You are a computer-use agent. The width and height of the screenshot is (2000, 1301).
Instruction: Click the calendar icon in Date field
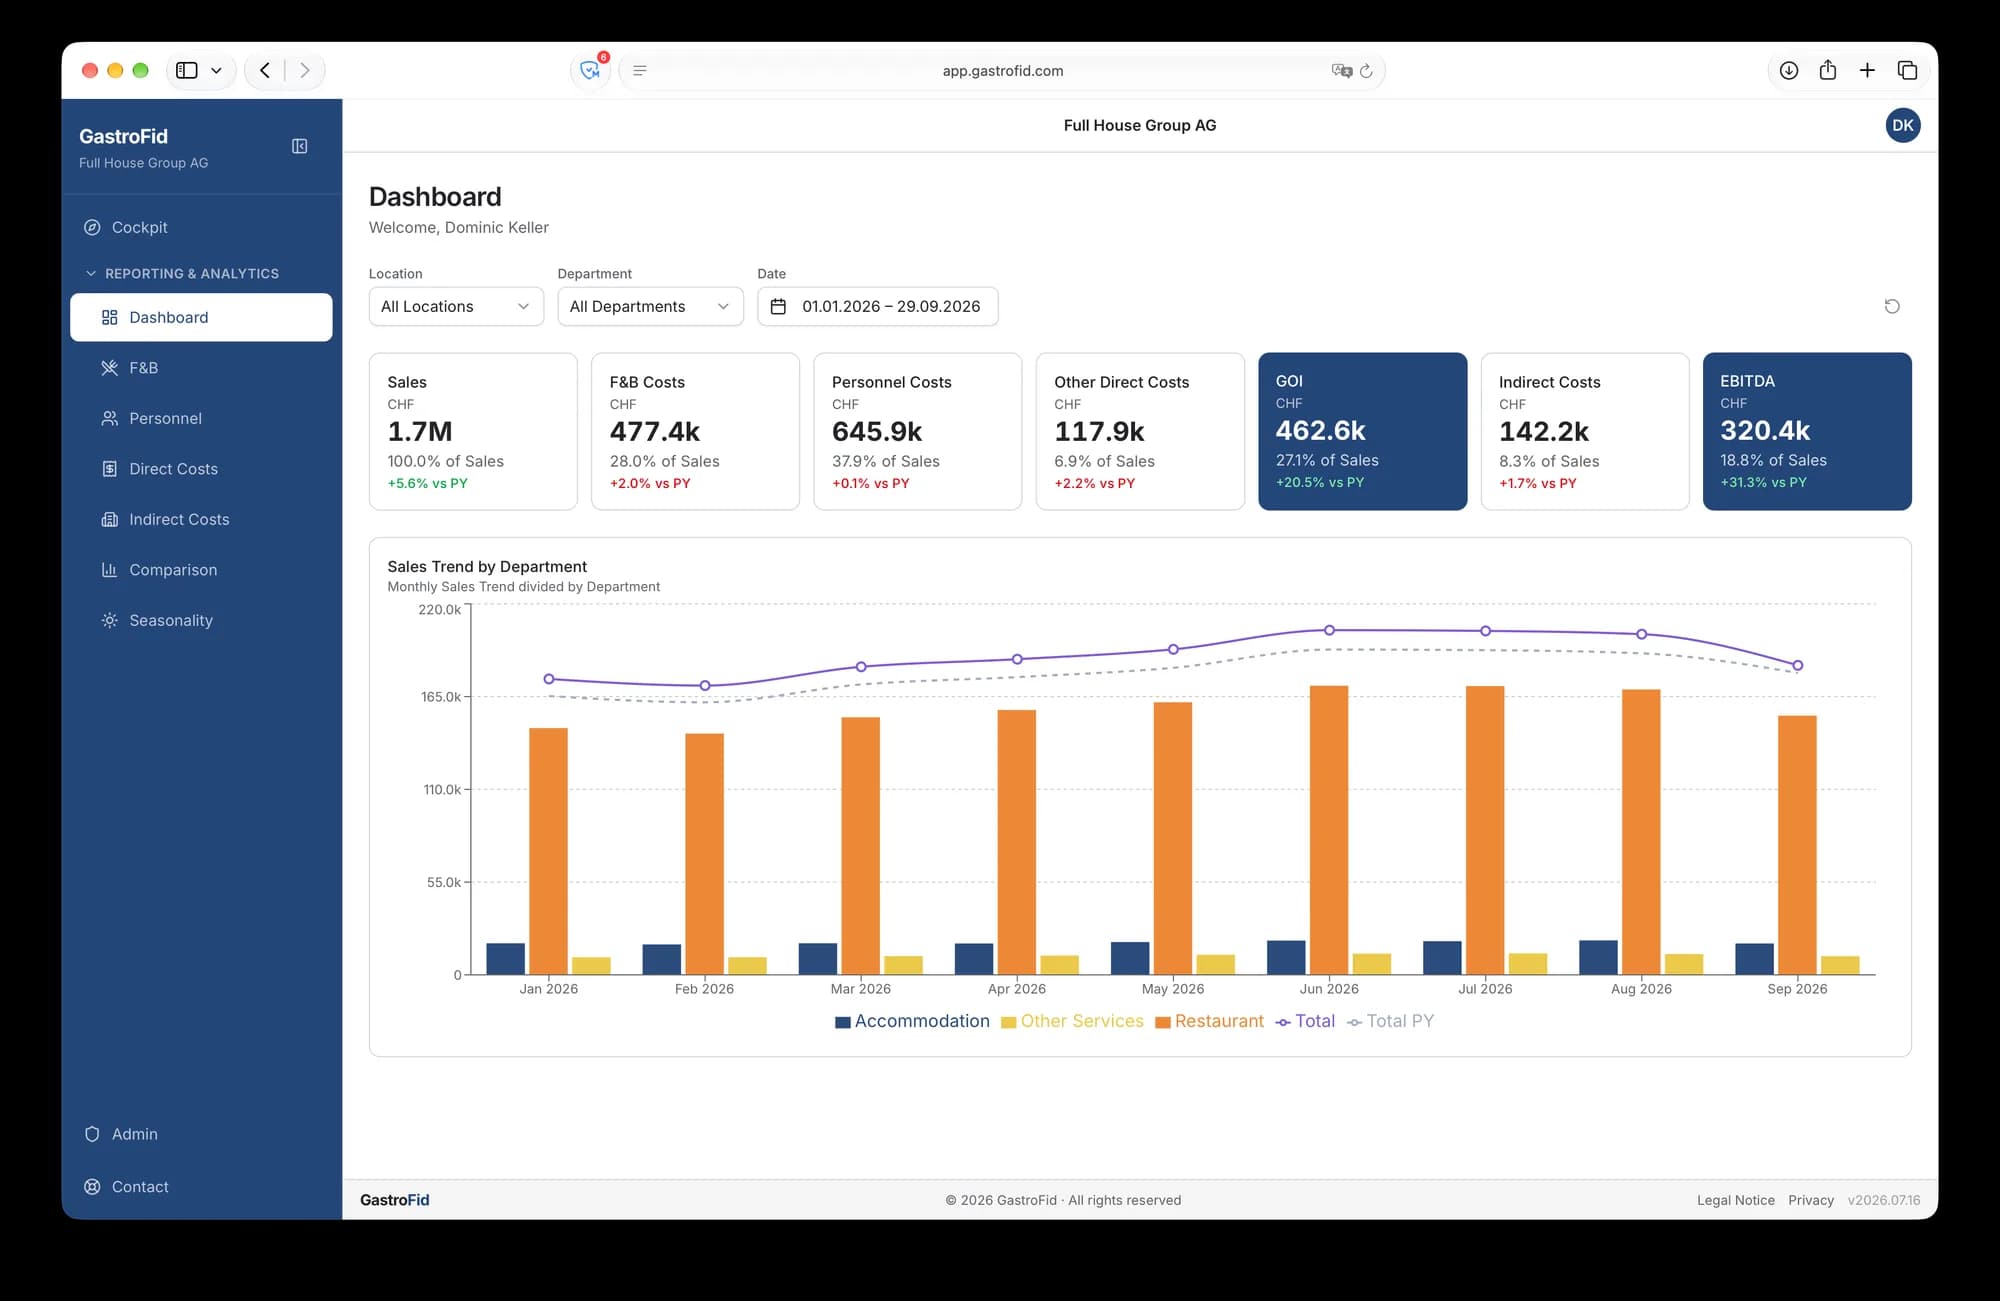pyautogui.click(x=778, y=306)
